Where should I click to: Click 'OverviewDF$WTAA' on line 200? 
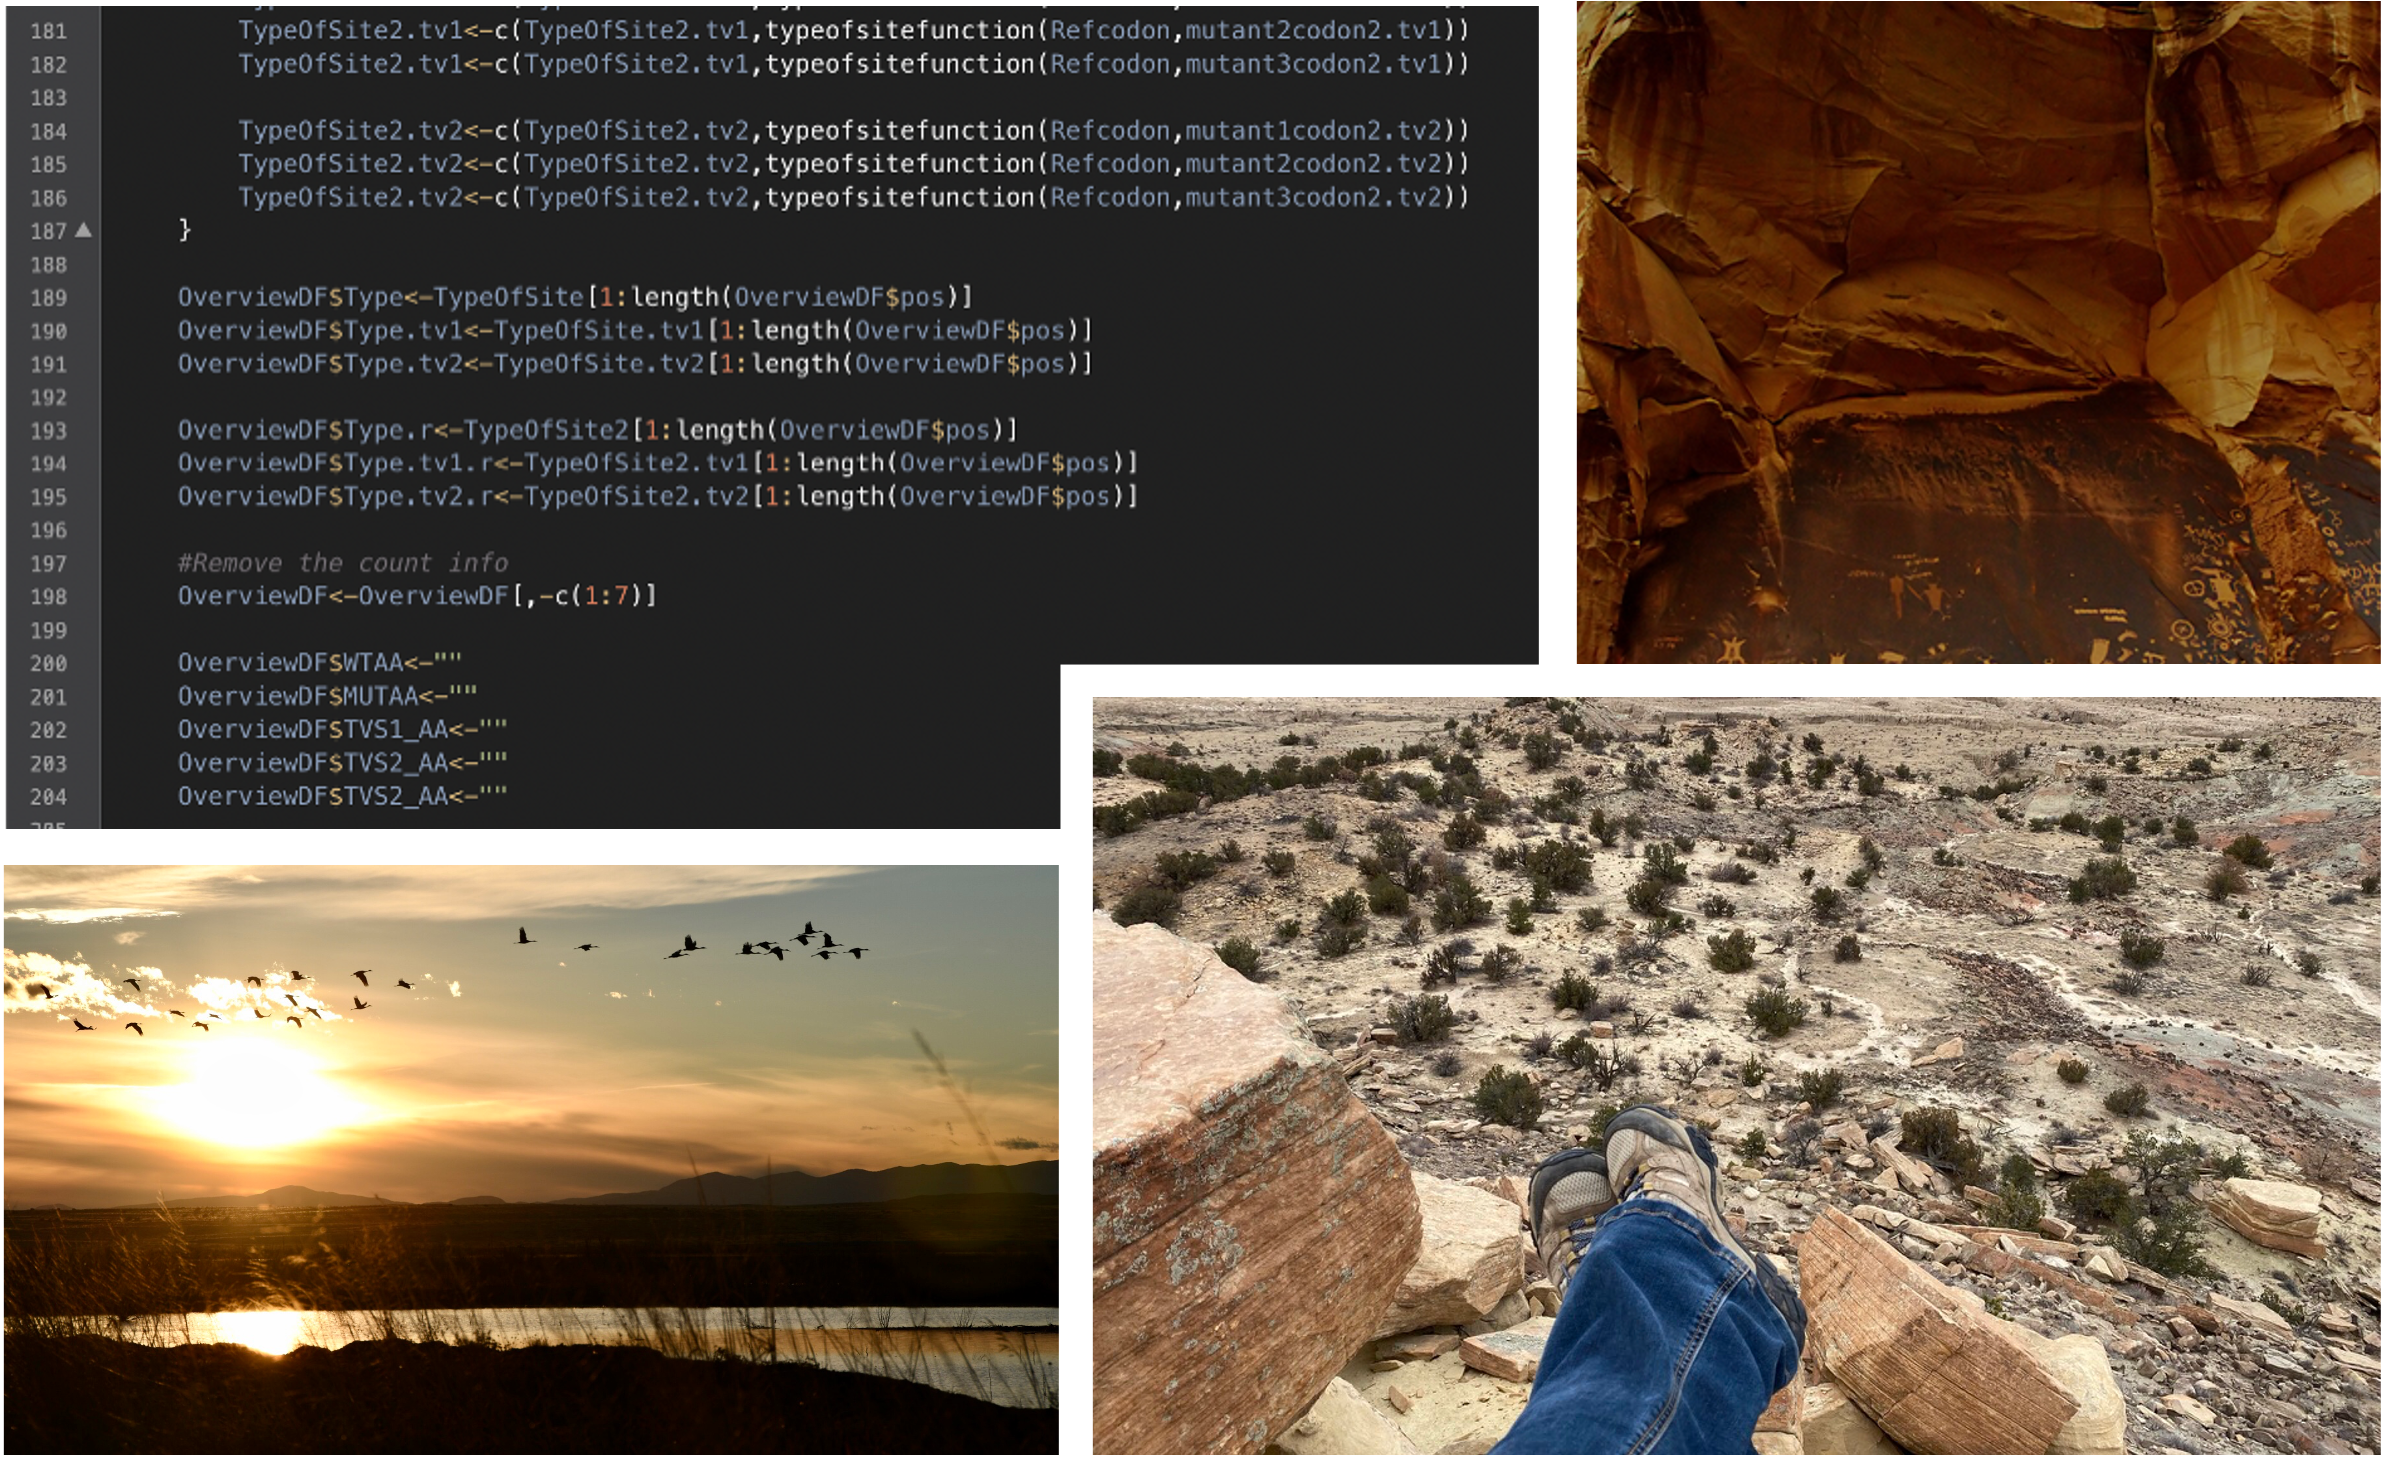point(290,663)
